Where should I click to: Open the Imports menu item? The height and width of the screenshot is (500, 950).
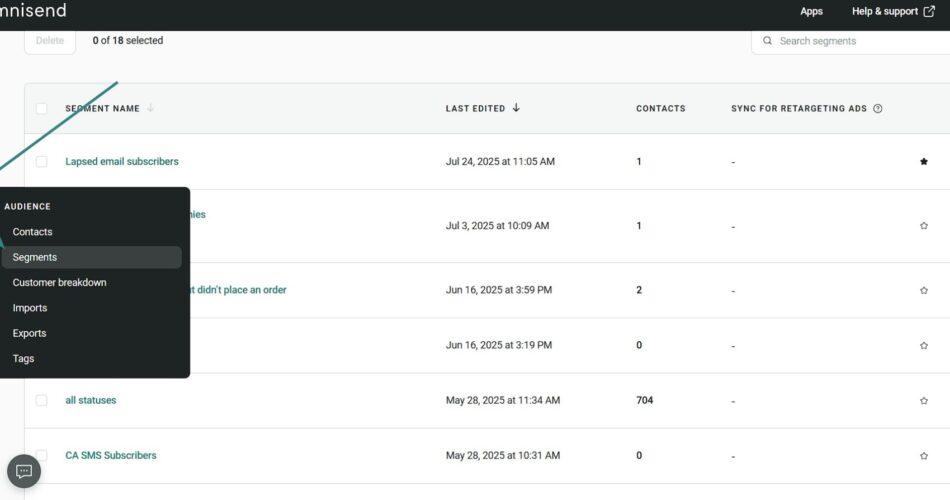pyautogui.click(x=29, y=308)
